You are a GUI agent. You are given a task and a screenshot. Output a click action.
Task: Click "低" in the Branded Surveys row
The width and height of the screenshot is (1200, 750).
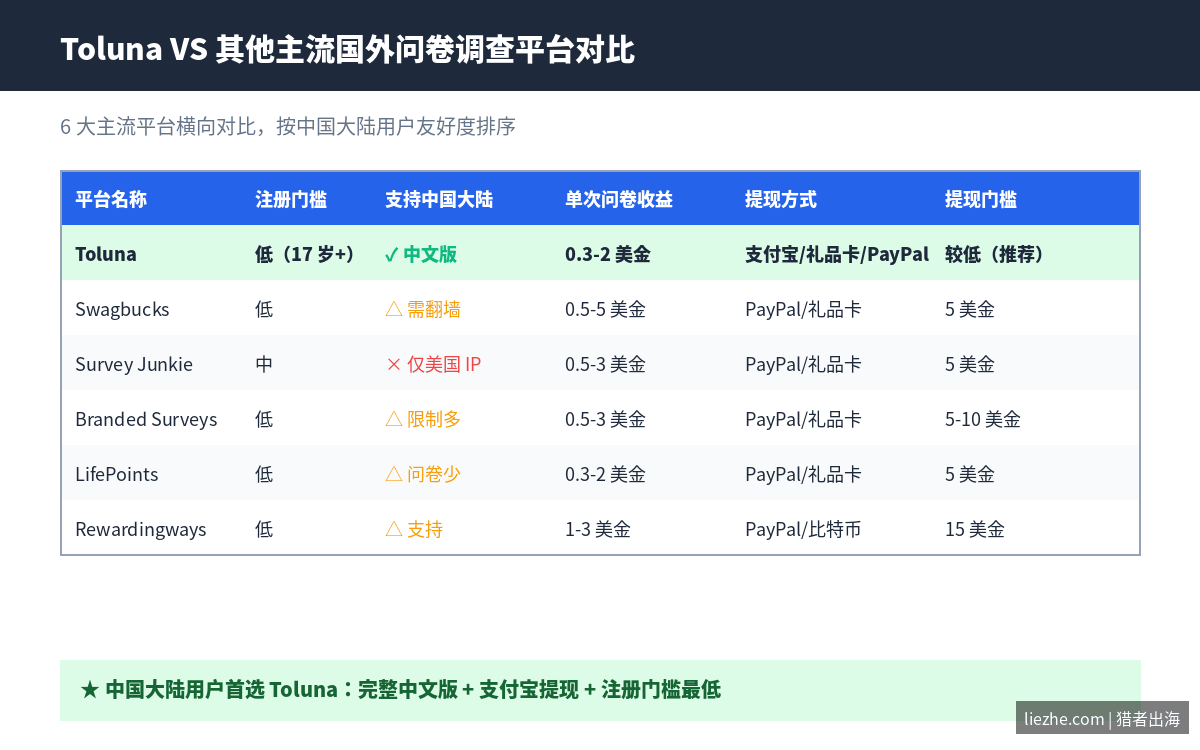pos(264,419)
